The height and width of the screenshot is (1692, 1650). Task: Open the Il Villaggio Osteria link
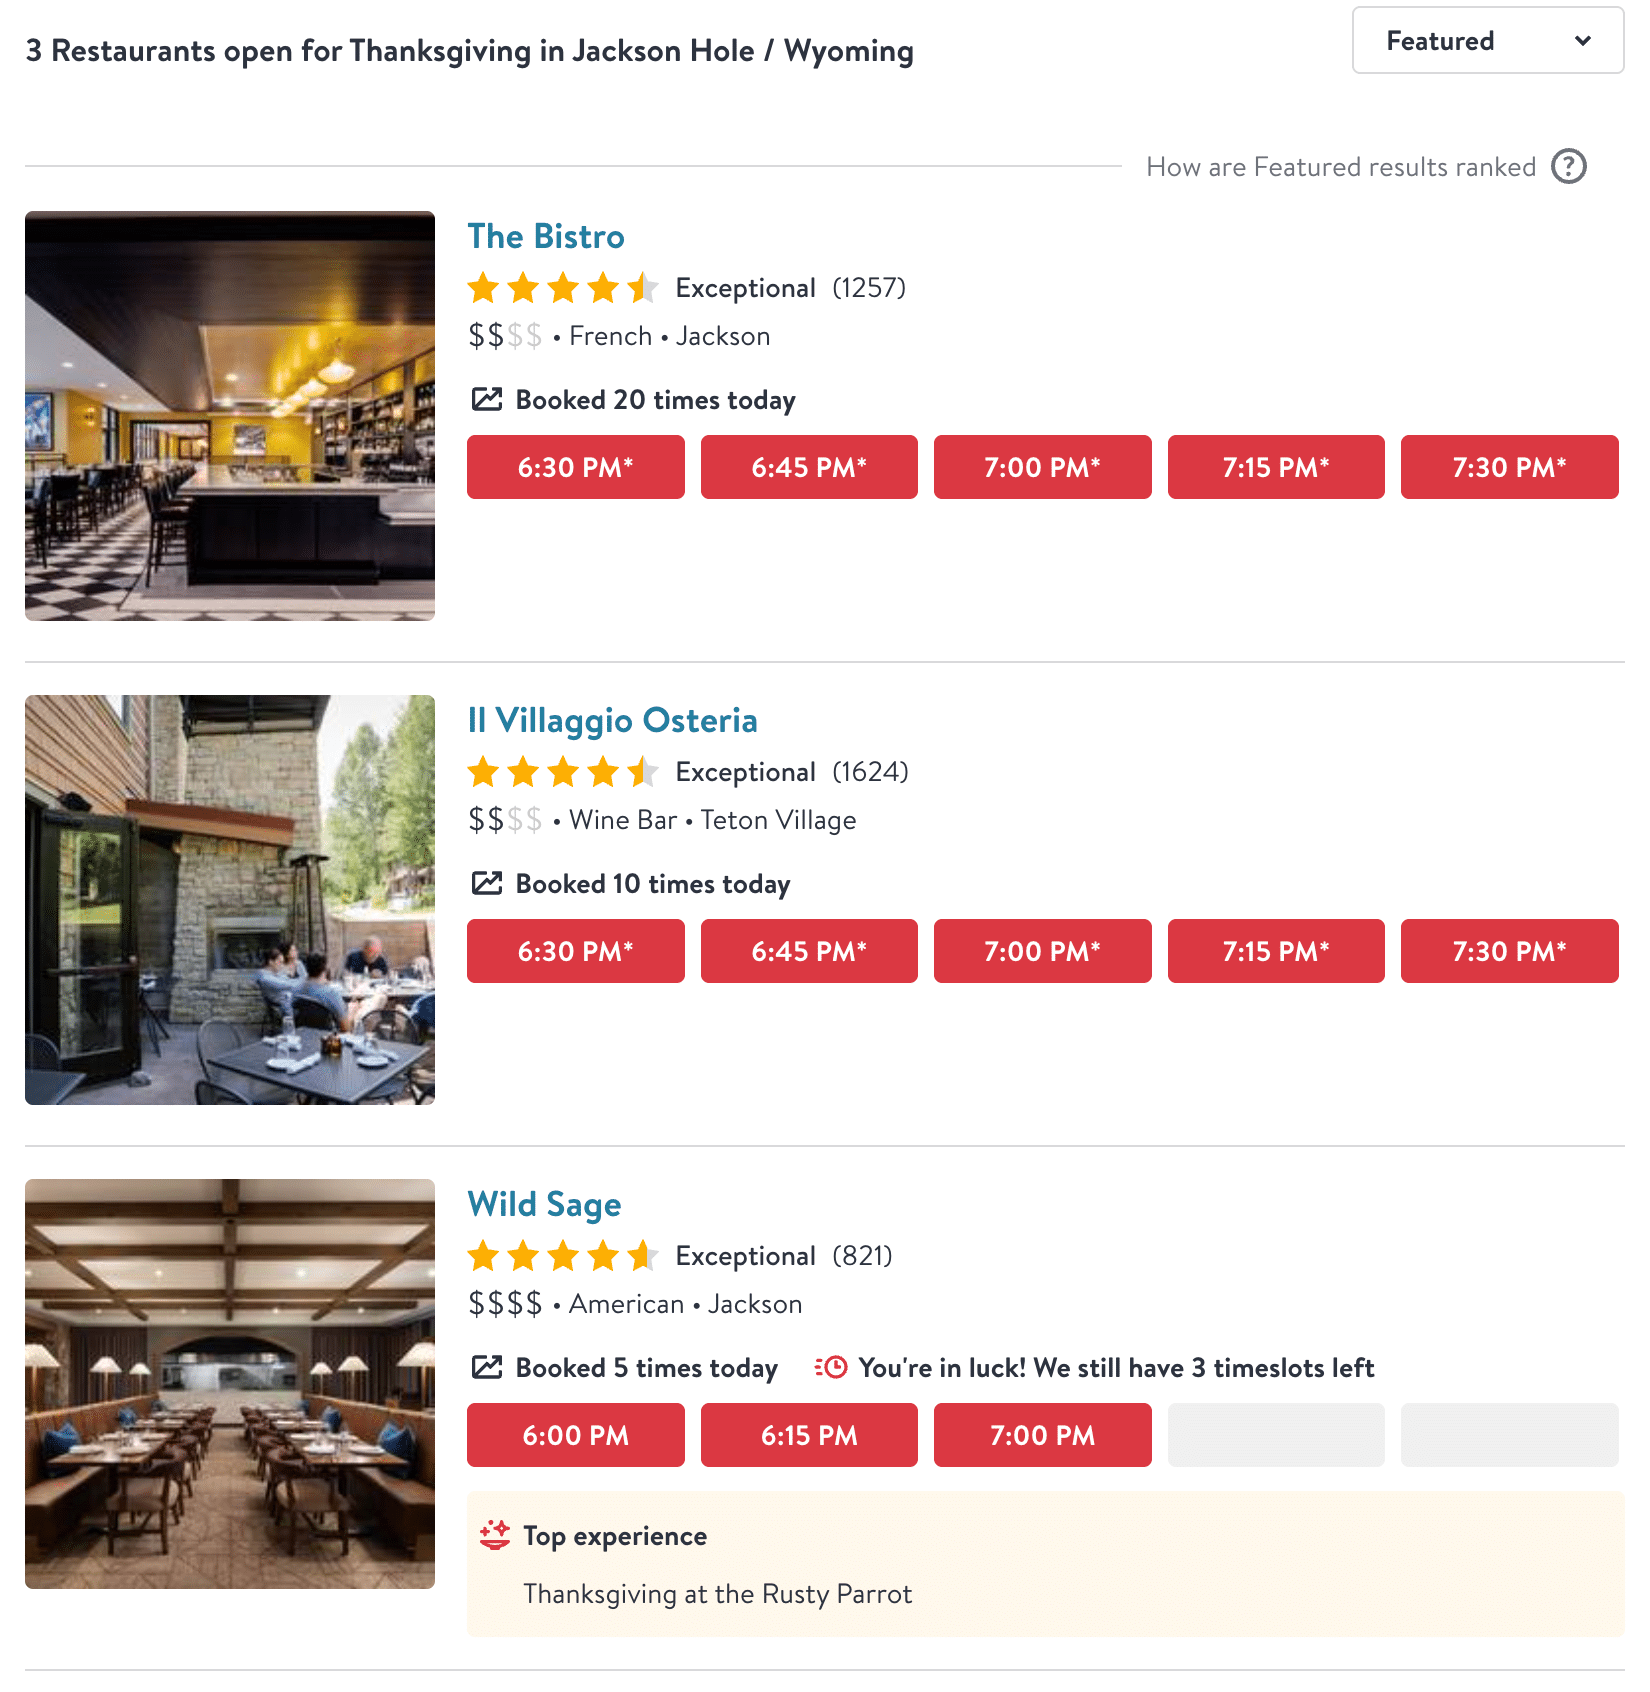pos(612,721)
